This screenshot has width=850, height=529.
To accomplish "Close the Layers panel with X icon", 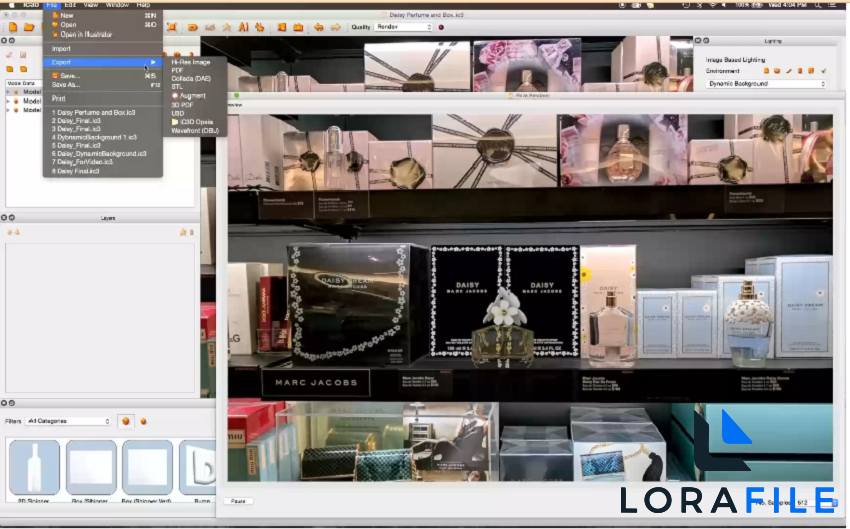I will click(4, 217).
